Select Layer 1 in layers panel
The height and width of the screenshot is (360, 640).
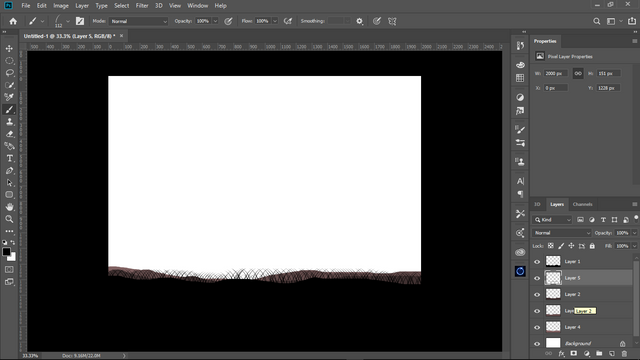(583, 262)
